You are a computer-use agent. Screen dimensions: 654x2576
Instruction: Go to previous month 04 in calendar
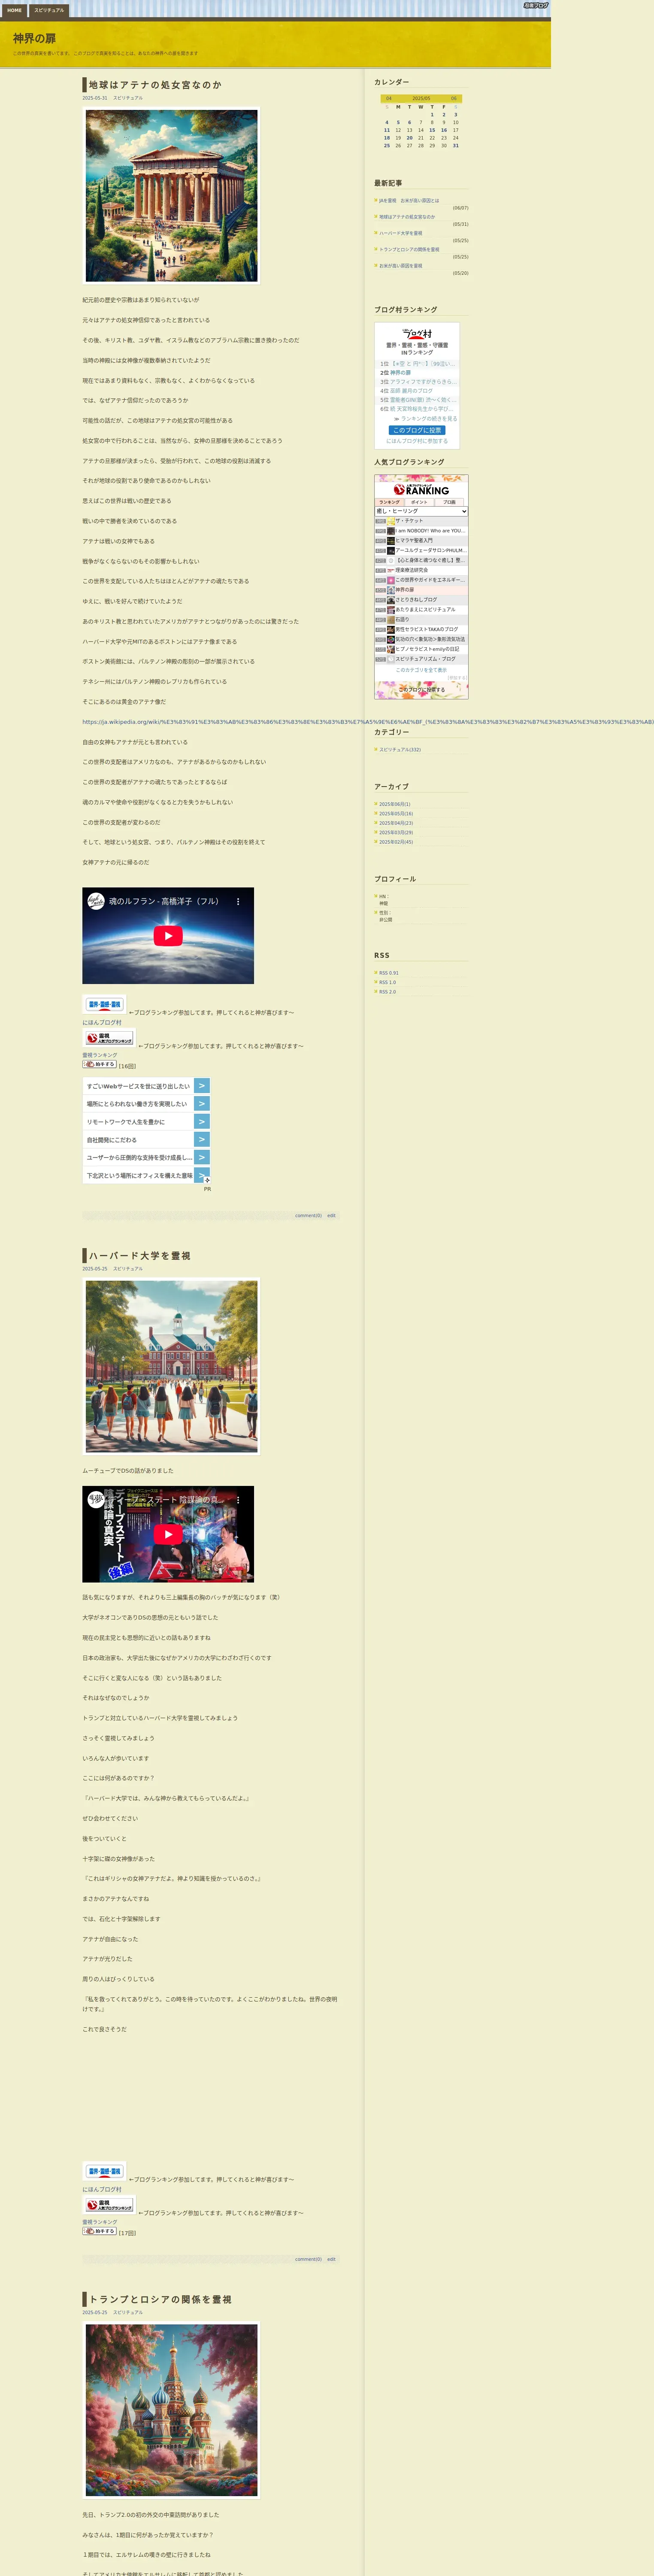coord(389,99)
